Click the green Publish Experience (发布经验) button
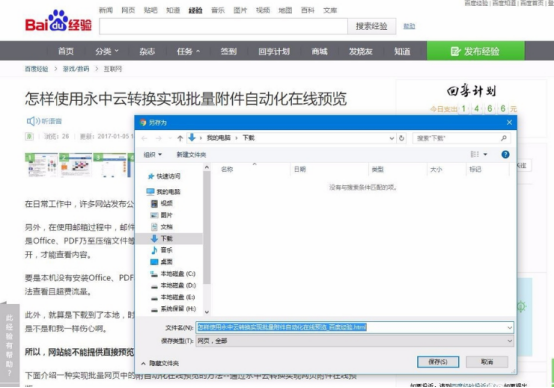 click(476, 51)
